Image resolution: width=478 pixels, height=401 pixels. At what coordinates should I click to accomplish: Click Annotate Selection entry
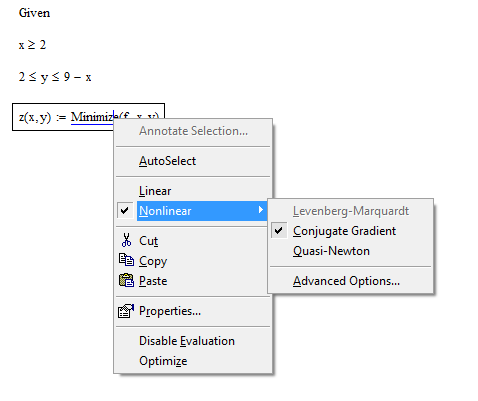coord(193,131)
